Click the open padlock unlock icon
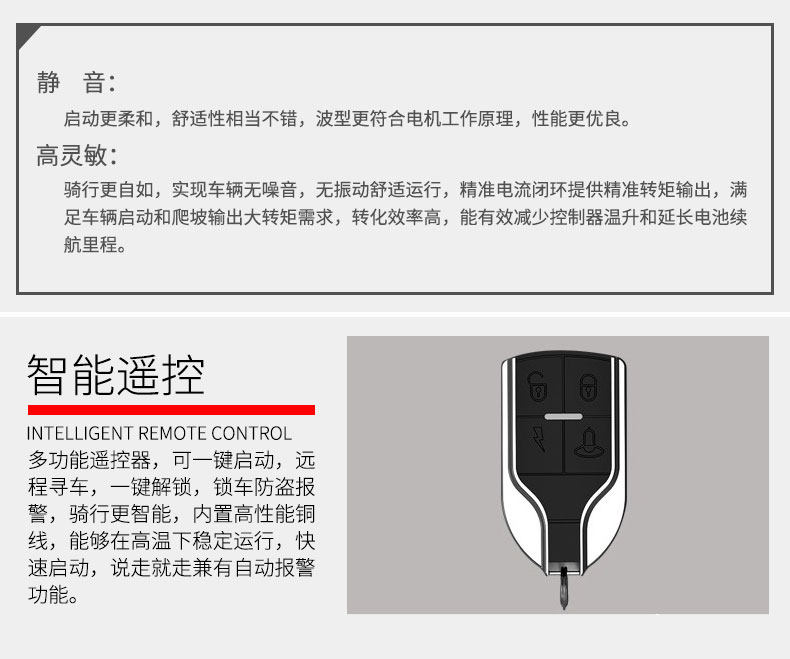 (x=537, y=386)
